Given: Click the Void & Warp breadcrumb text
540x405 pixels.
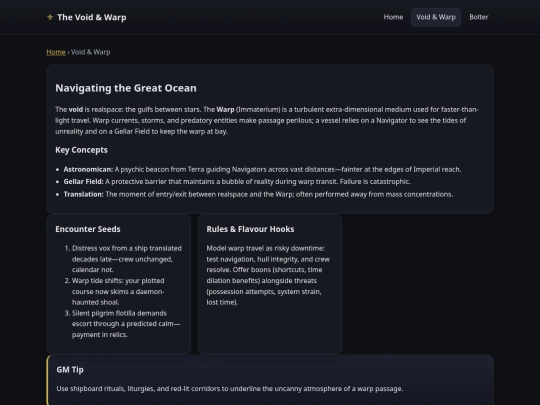Looking at the screenshot, I should (x=91, y=52).
